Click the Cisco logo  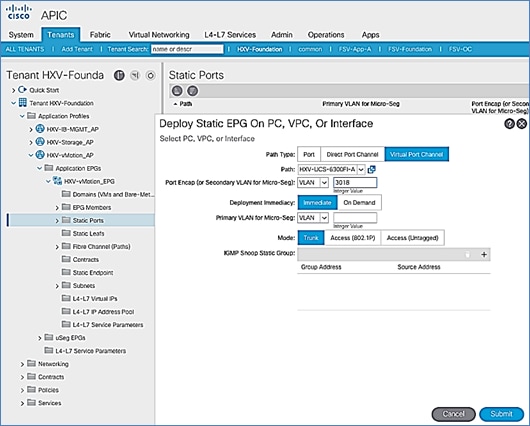19,12
